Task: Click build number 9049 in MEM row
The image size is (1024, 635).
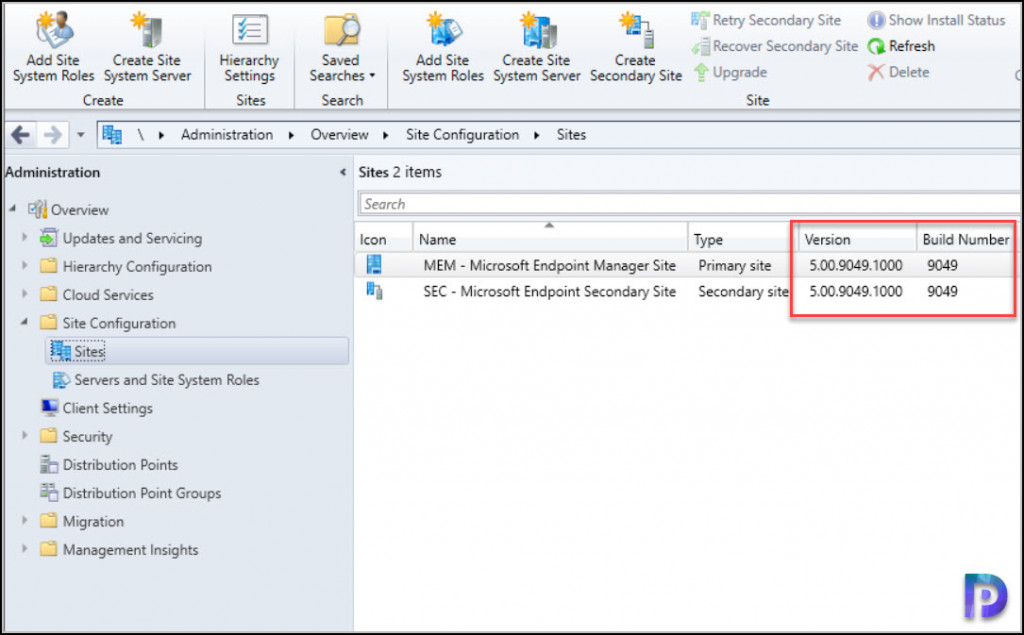Action: click(942, 266)
